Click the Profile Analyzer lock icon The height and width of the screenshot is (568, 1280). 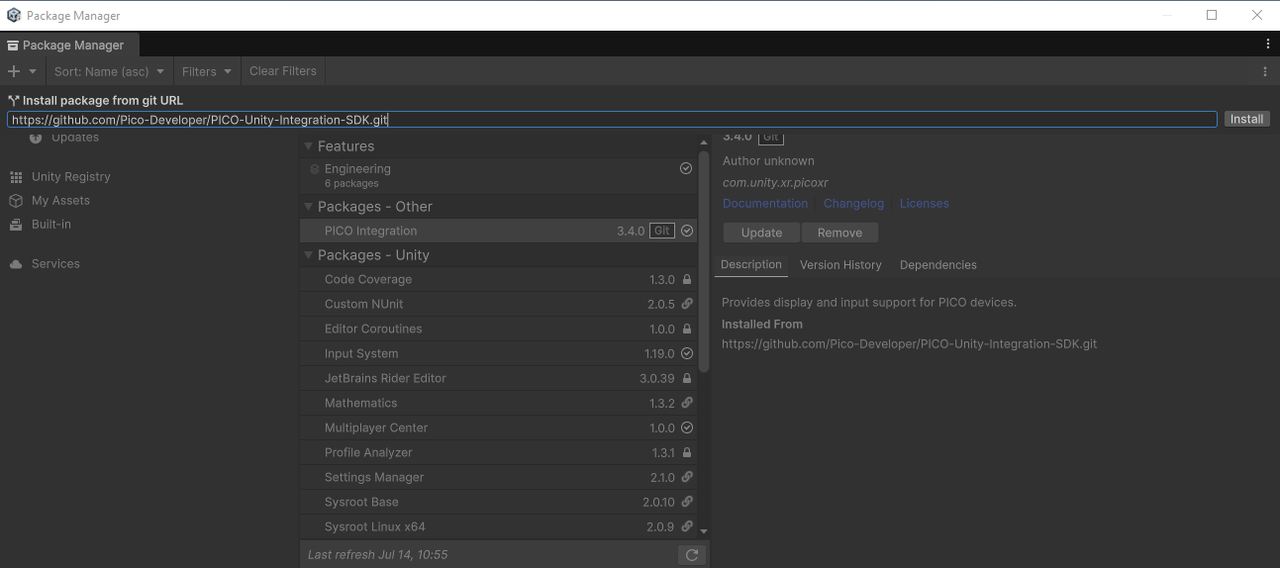(687, 453)
